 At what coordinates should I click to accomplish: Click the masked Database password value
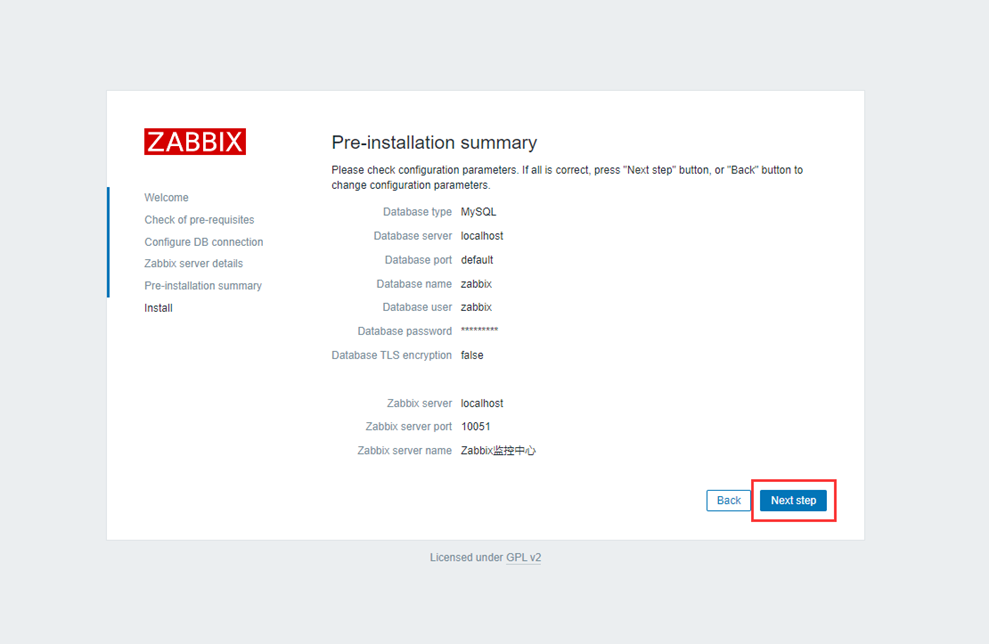pos(479,330)
